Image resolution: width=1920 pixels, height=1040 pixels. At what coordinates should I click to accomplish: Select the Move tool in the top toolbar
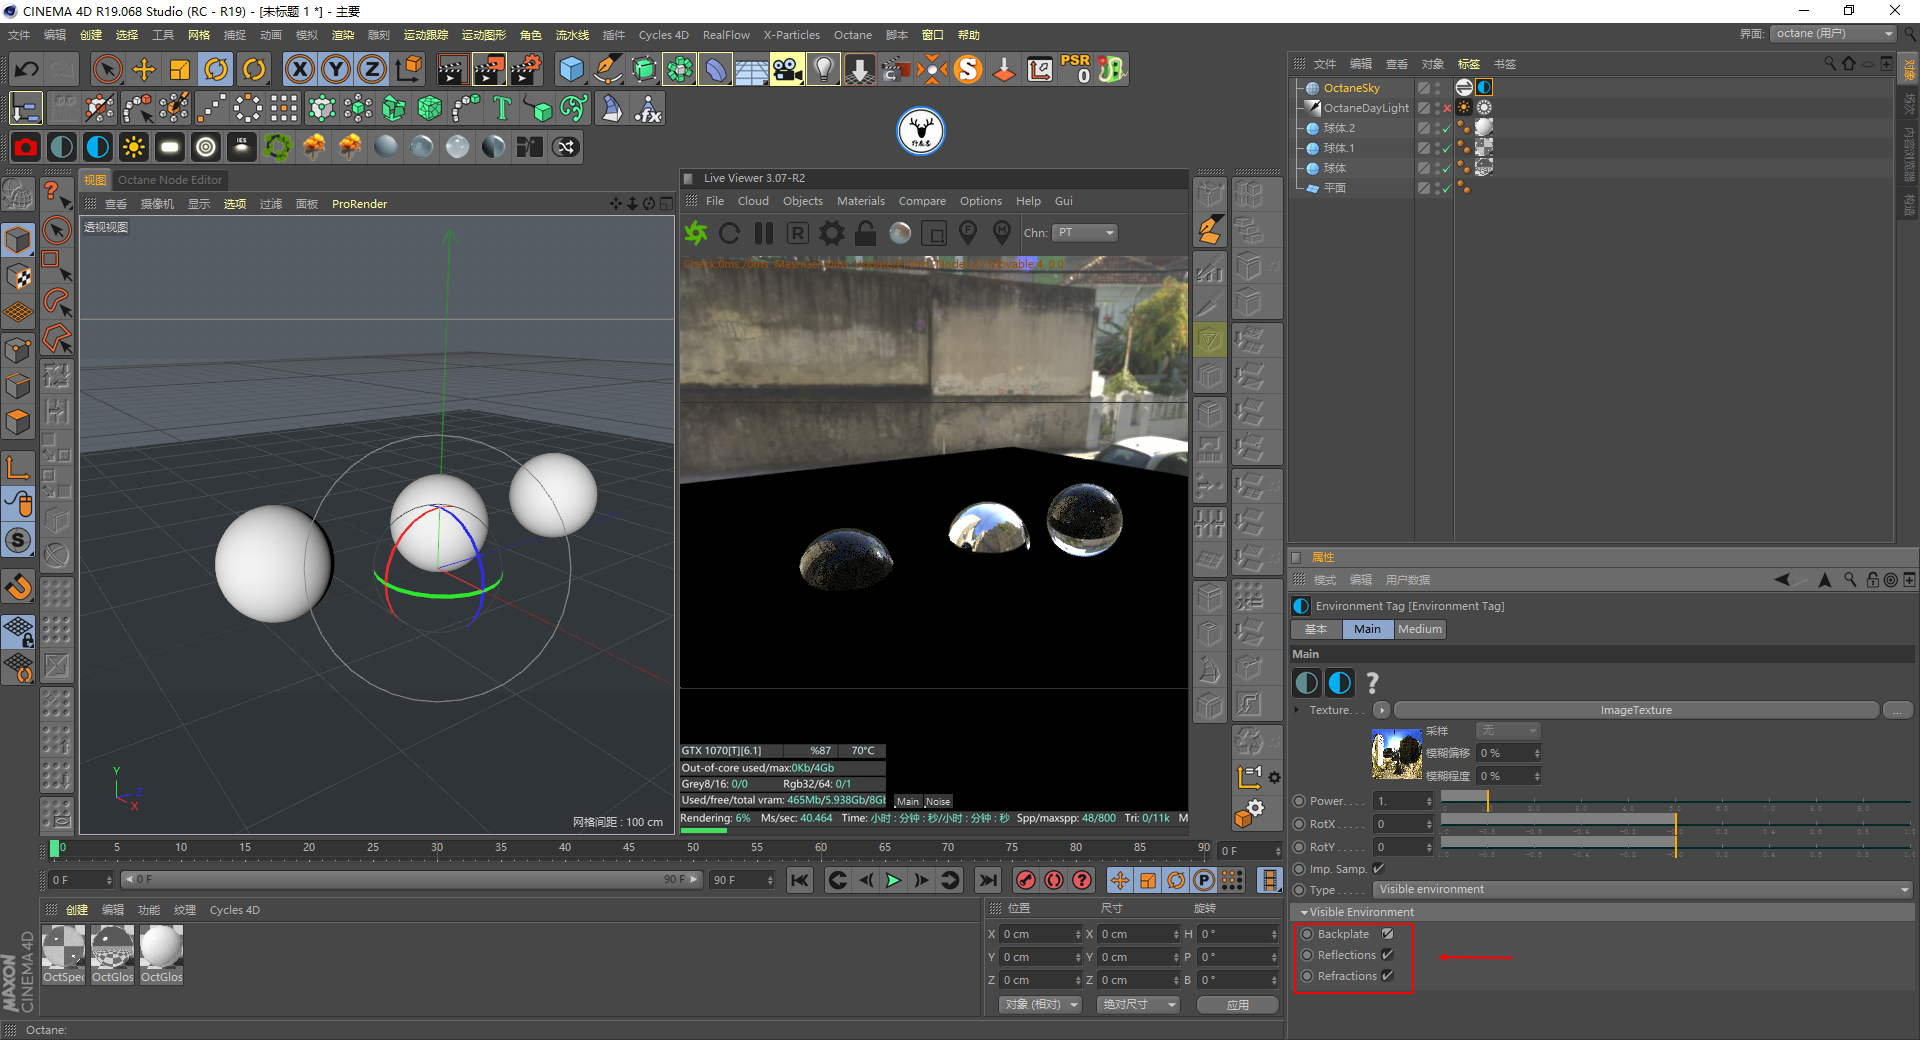point(144,69)
